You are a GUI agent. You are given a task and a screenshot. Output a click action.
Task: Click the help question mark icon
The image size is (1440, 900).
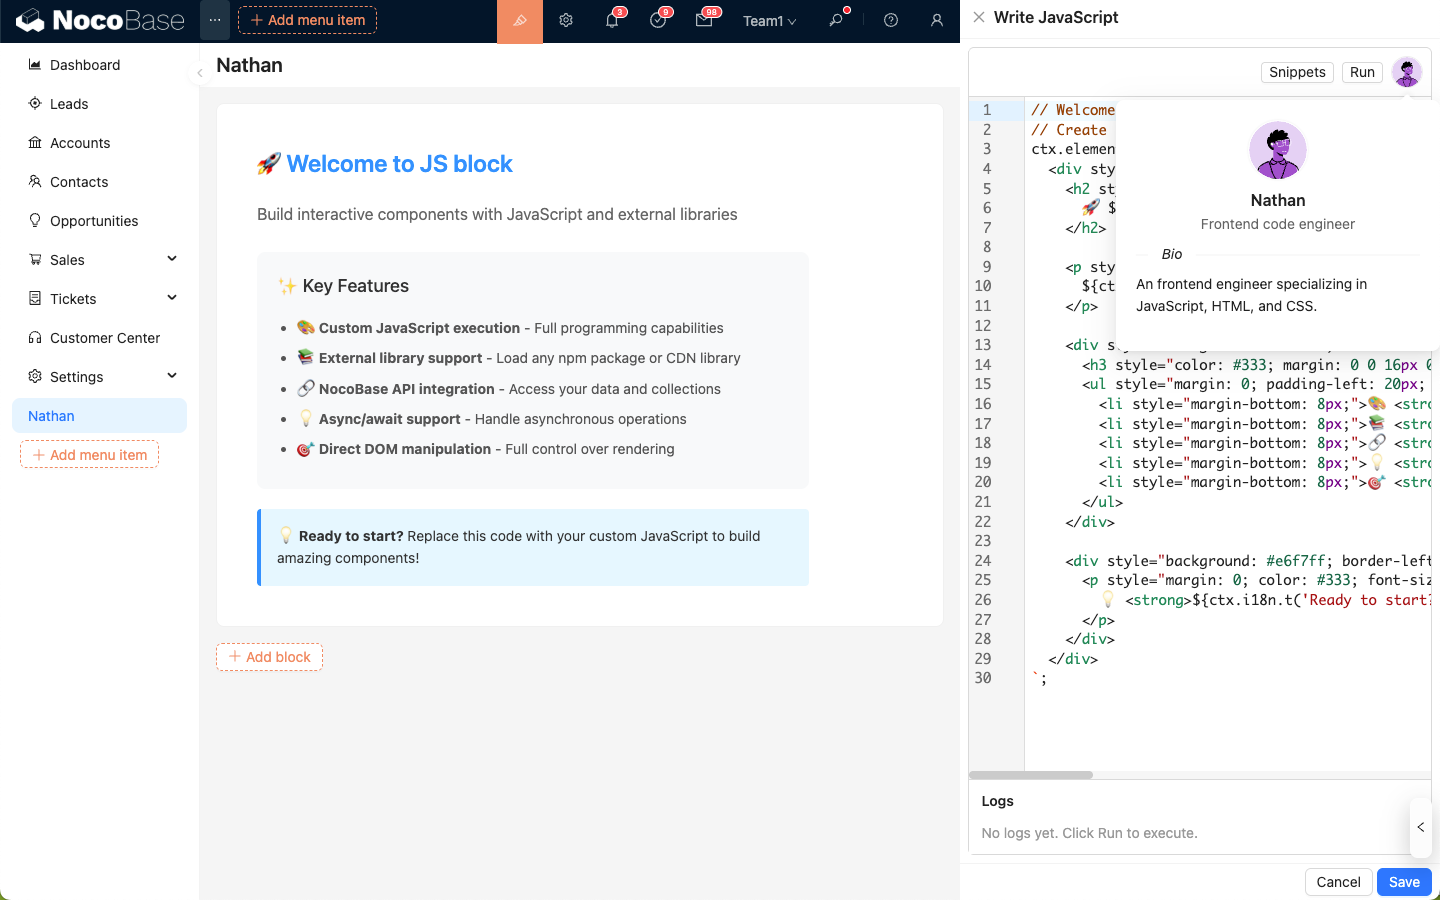891,21
